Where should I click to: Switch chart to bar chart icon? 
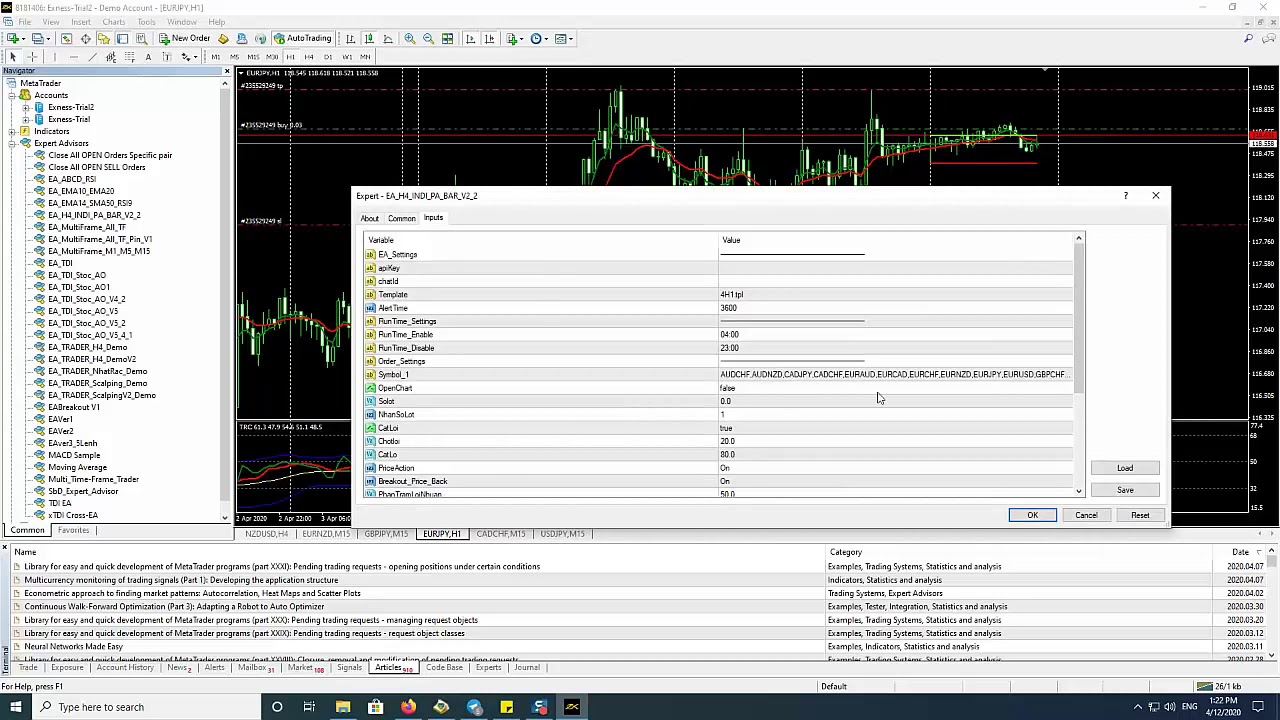coord(350,38)
